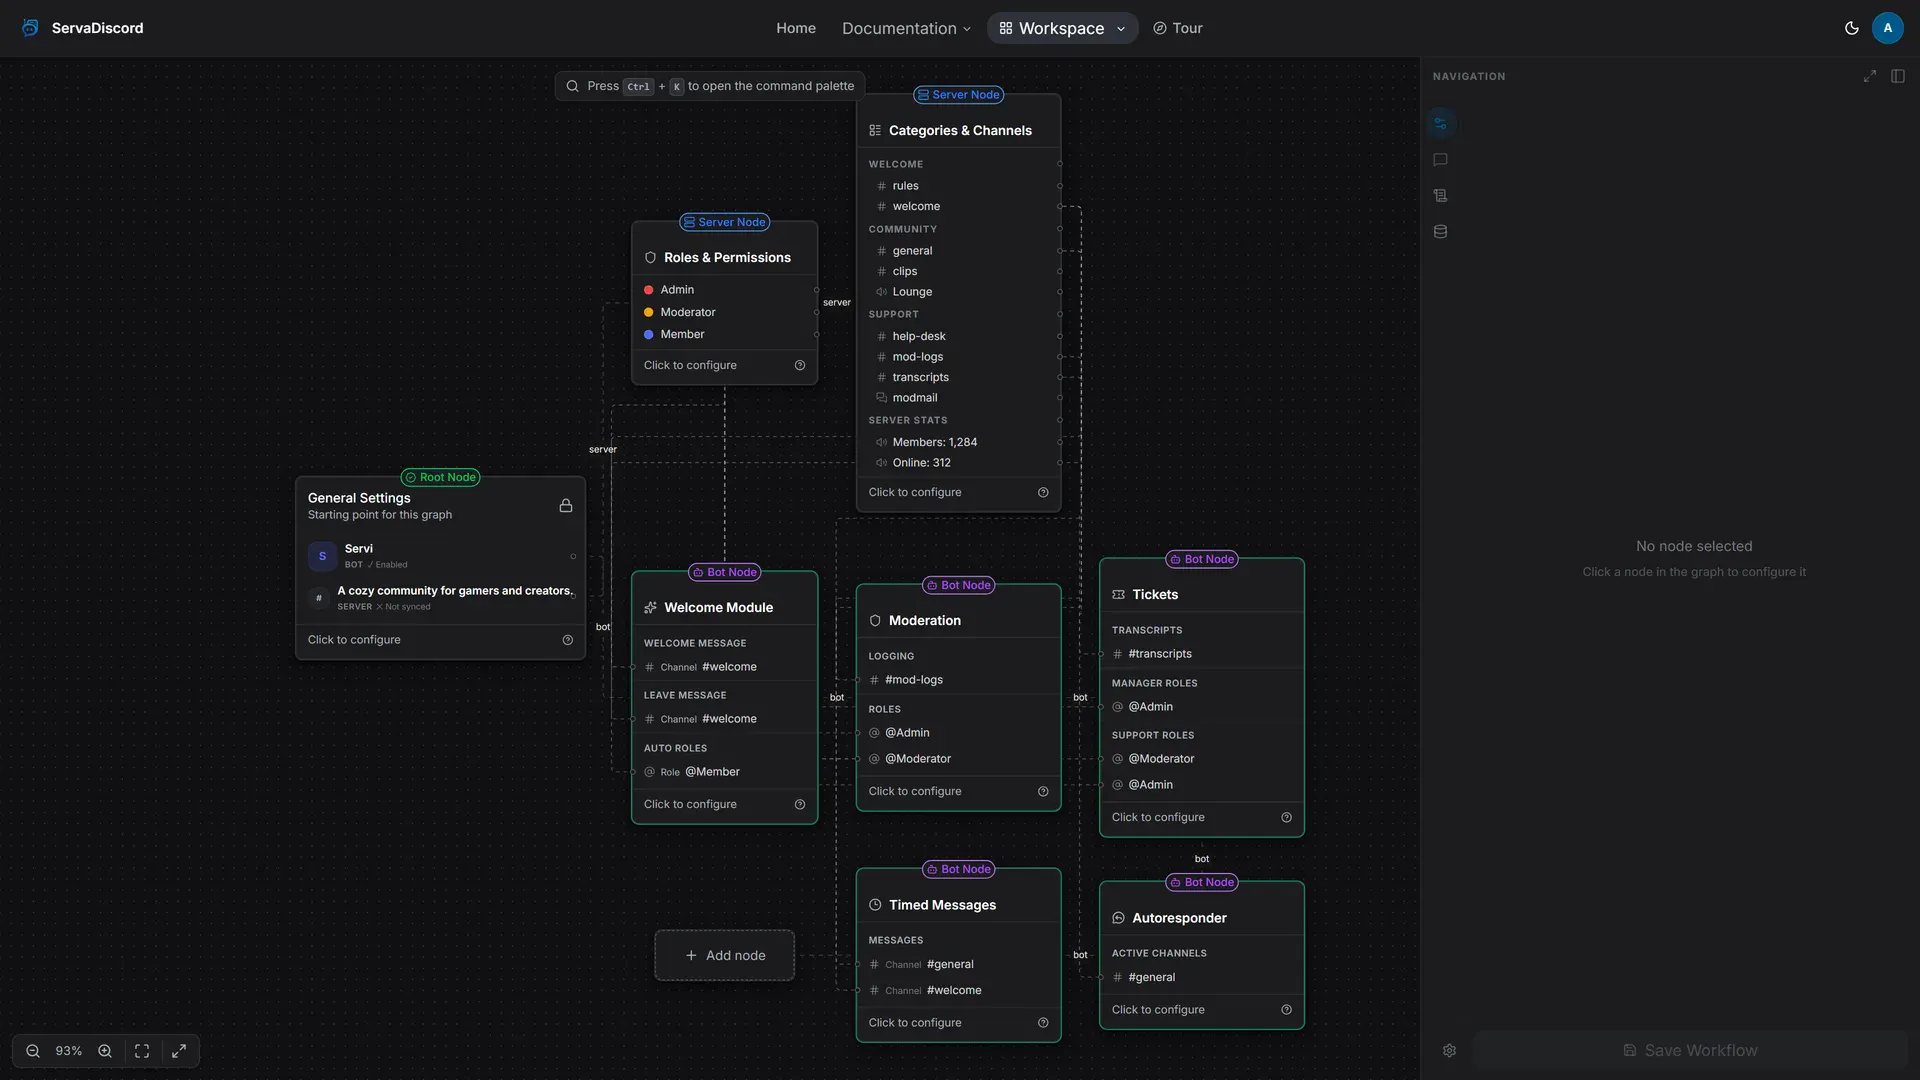Select the Servi bot entry
The width and height of the screenshot is (1920, 1080).
(440, 556)
